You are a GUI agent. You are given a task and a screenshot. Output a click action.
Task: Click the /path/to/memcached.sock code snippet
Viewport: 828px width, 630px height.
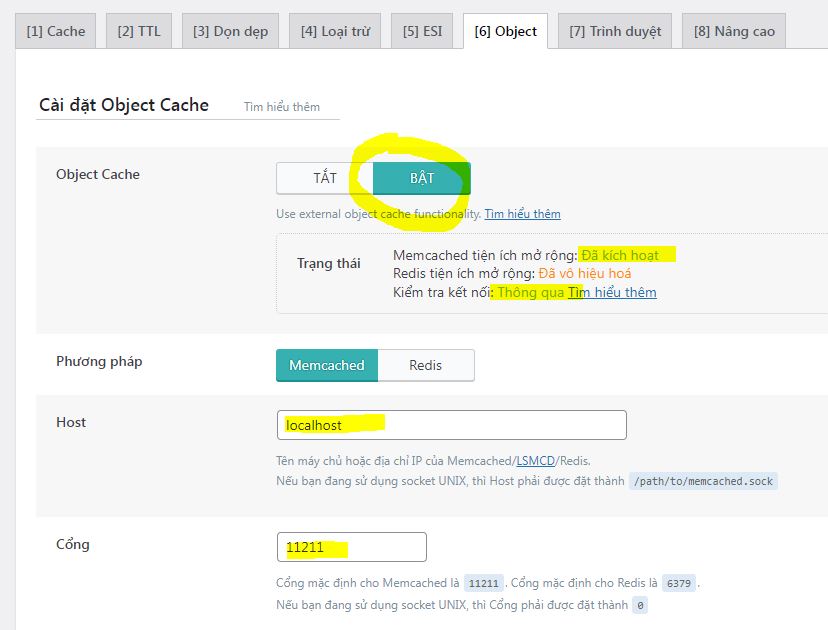[x=703, y=481]
